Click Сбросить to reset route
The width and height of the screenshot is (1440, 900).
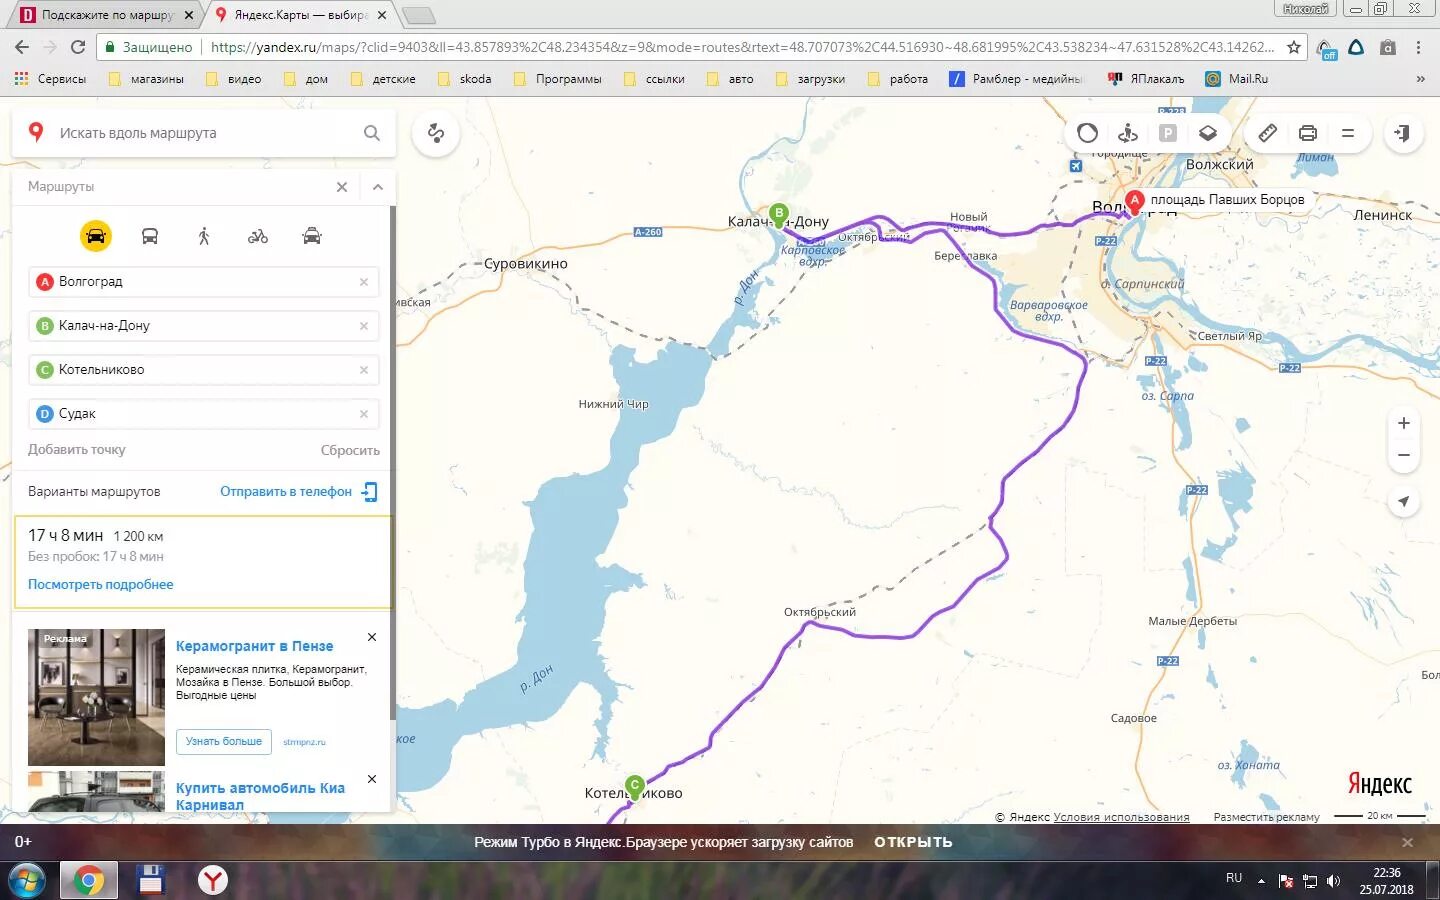coord(350,451)
